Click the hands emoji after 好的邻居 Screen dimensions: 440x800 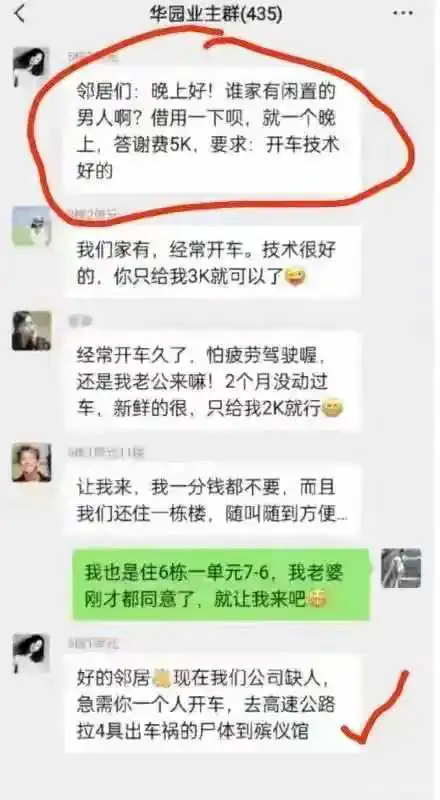pos(161,677)
